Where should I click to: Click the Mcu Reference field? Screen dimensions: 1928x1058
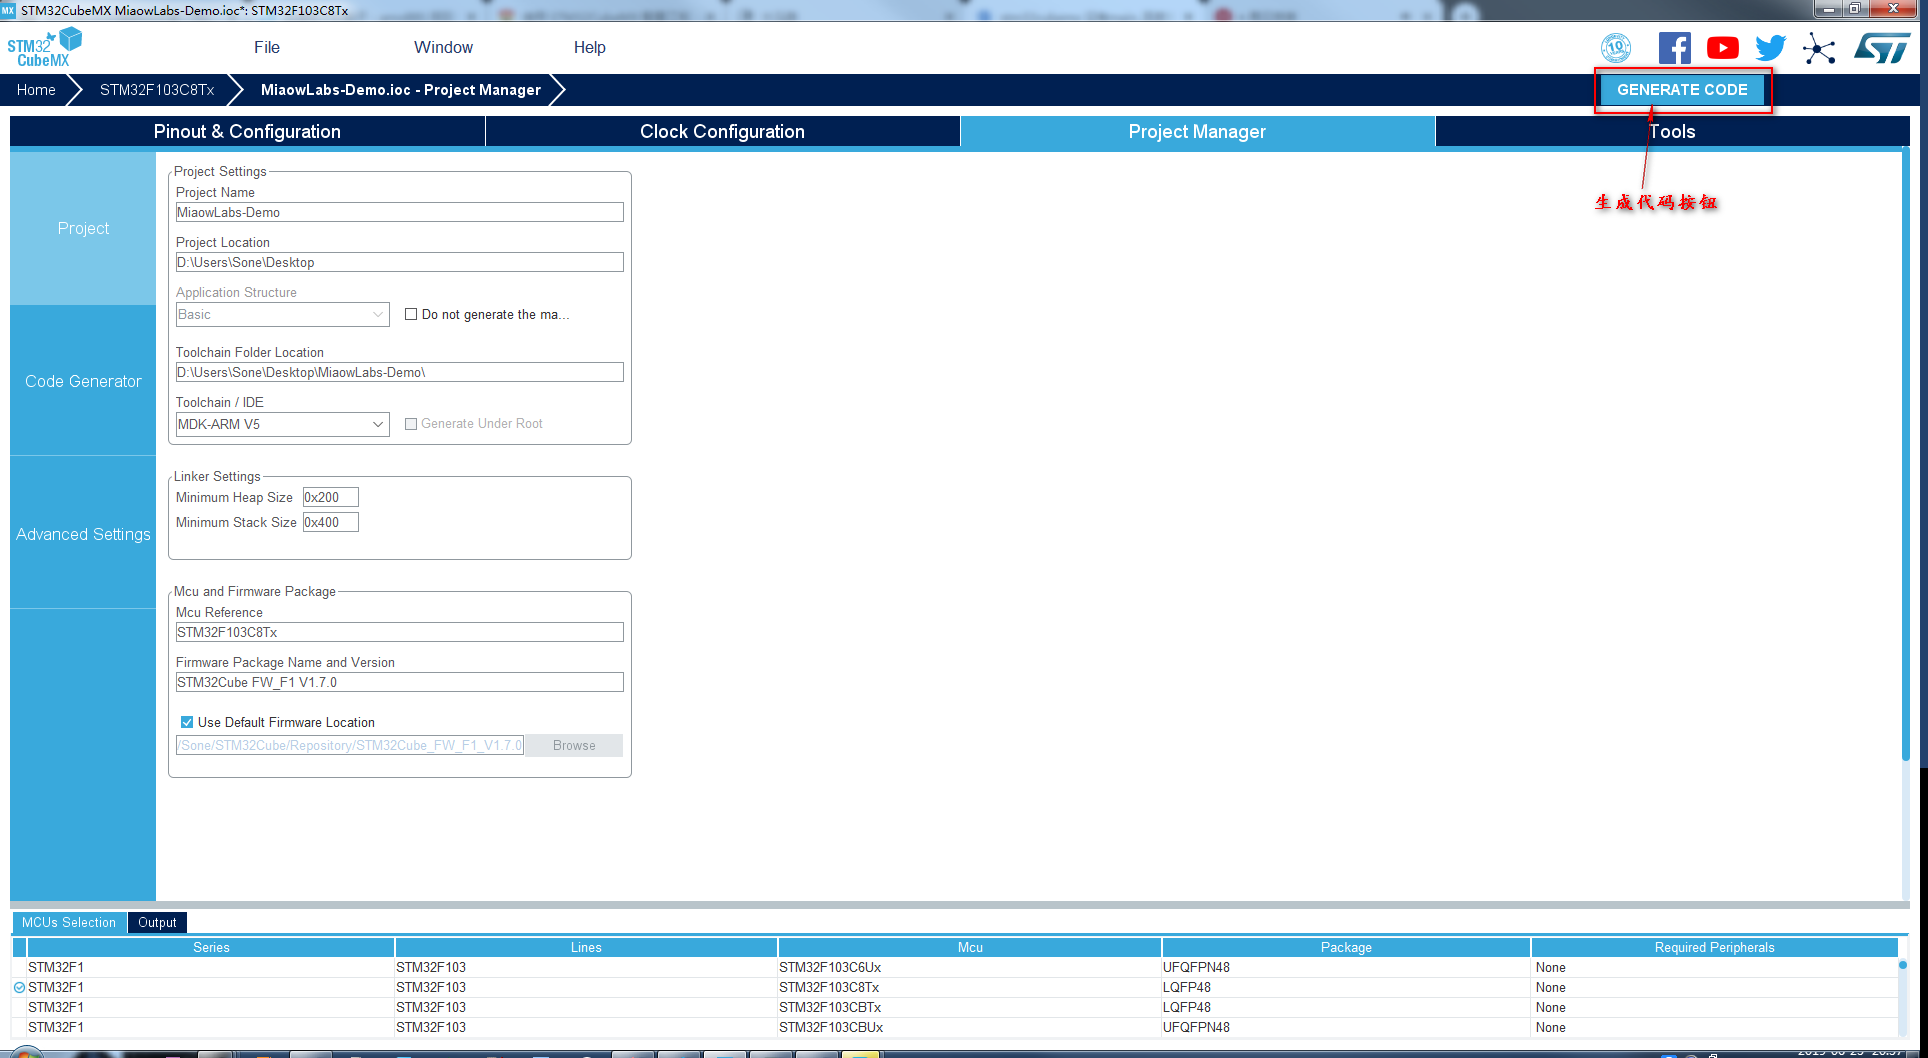[x=400, y=632]
